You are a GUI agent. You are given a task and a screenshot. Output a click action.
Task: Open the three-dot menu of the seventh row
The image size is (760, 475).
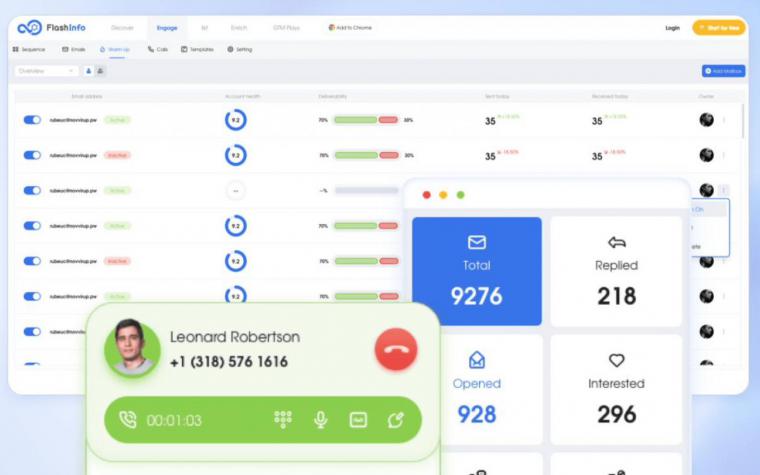point(724,332)
